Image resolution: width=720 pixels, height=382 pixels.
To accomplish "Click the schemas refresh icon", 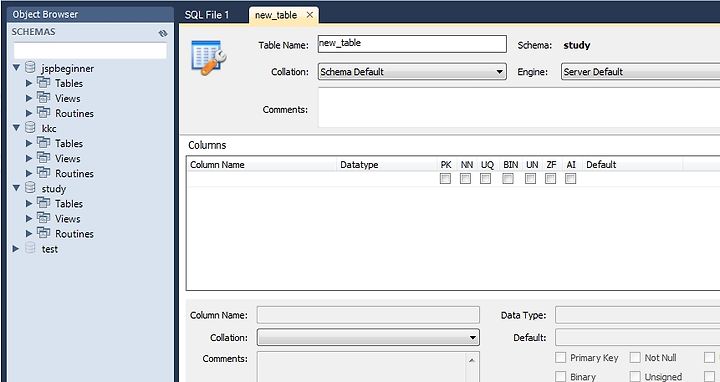I will (x=163, y=33).
